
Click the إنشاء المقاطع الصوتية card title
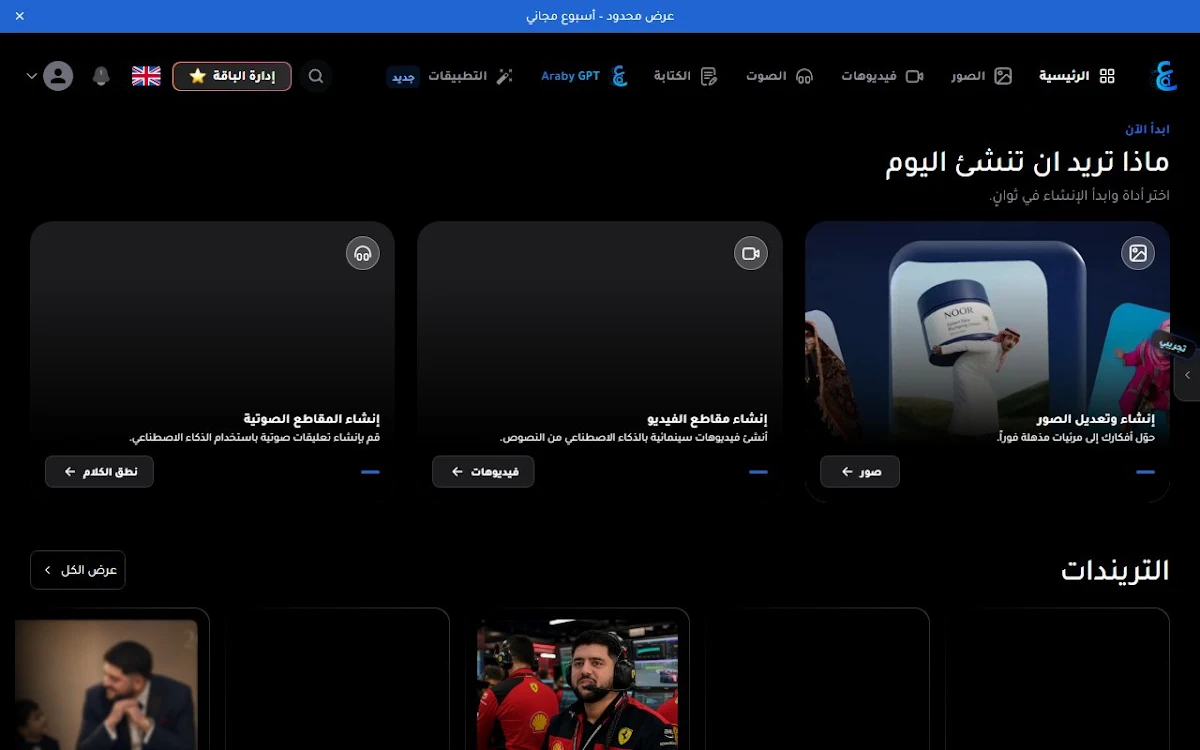(312, 419)
